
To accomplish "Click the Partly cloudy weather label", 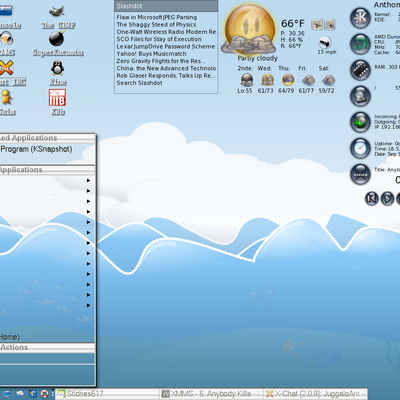I will [x=257, y=58].
